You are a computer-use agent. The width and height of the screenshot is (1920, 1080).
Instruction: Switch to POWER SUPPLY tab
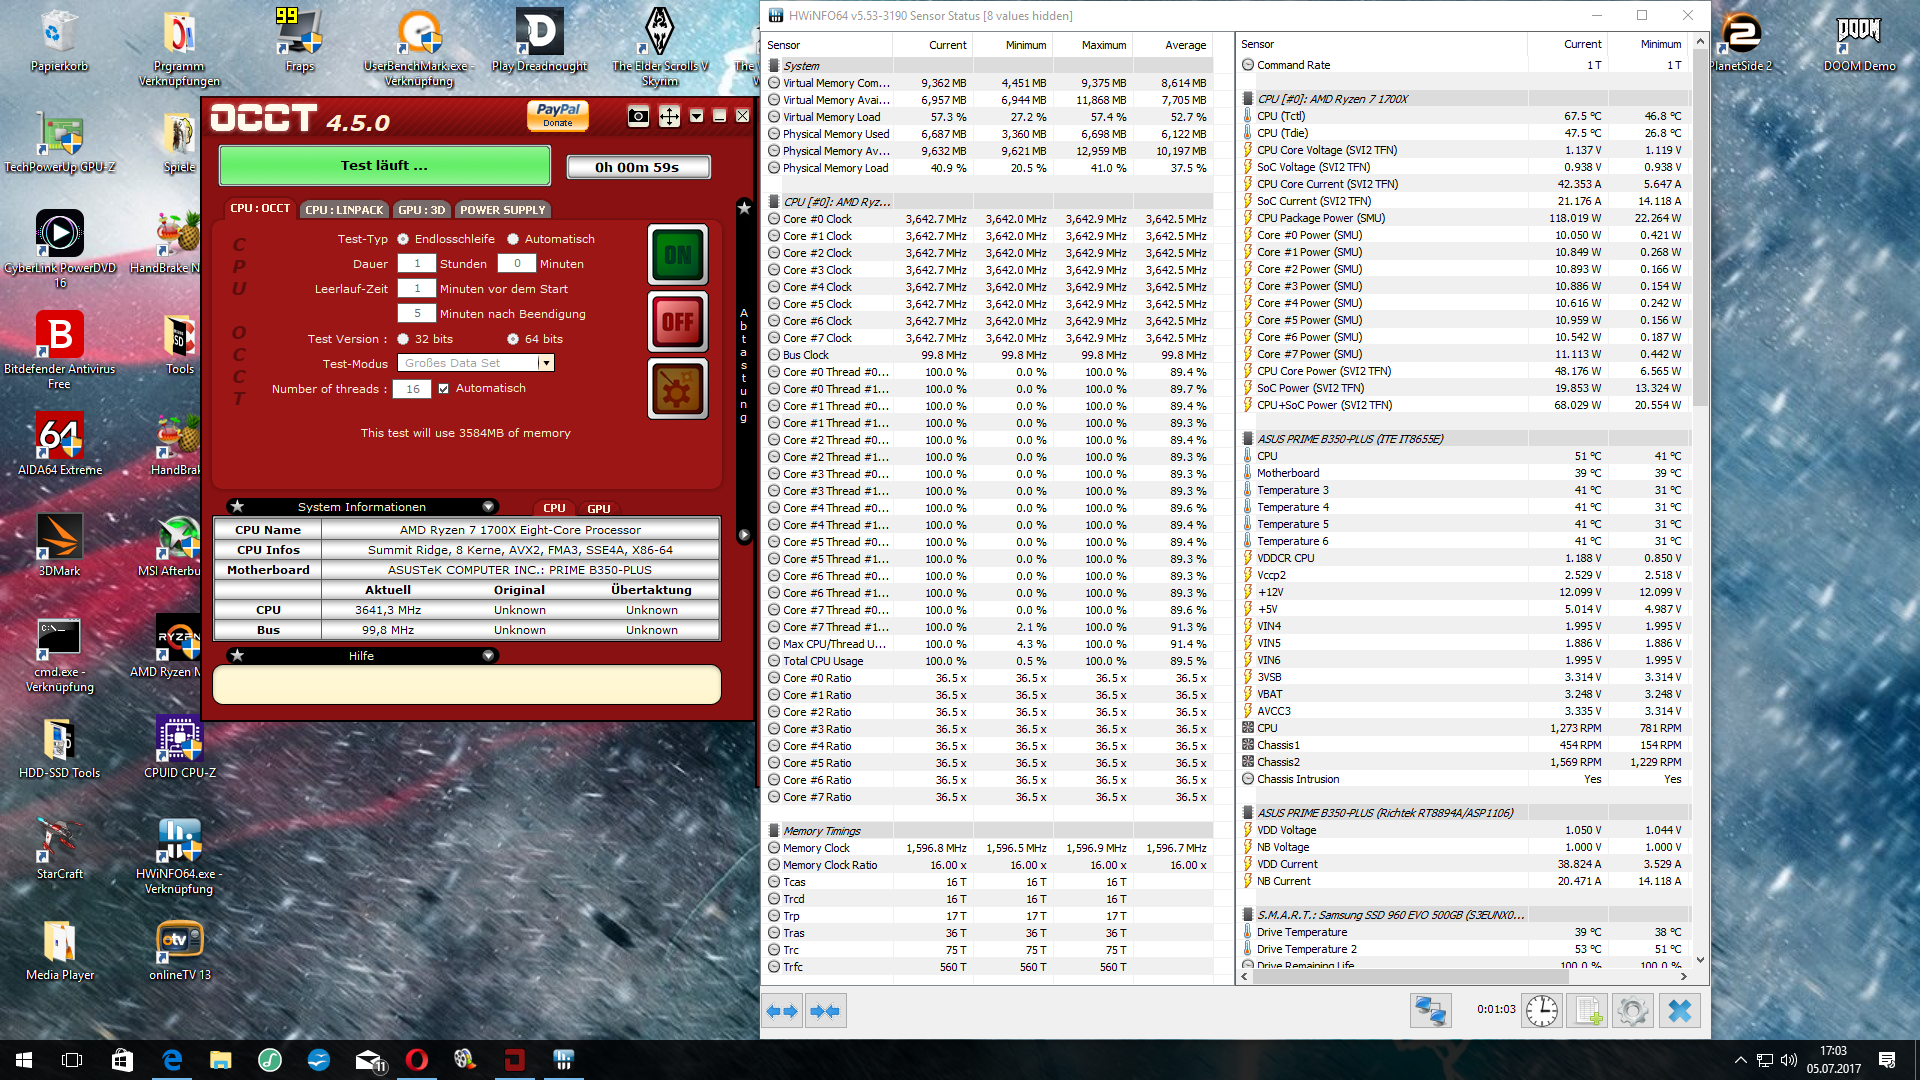(x=502, y=210)
